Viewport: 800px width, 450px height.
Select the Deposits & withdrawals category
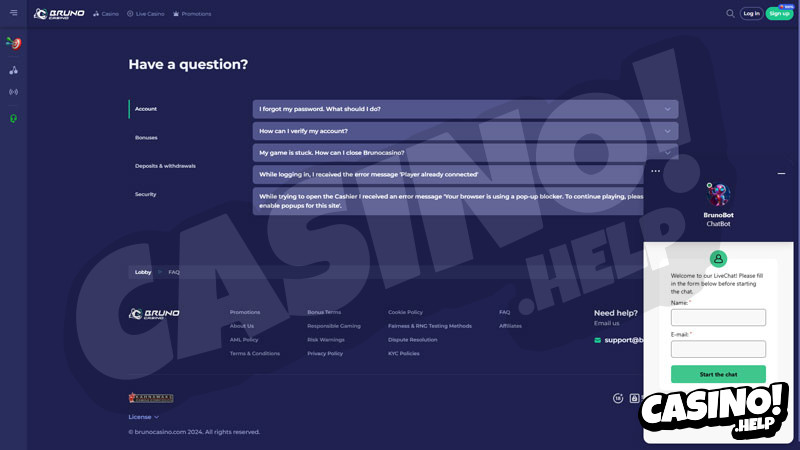coord(165,166)
